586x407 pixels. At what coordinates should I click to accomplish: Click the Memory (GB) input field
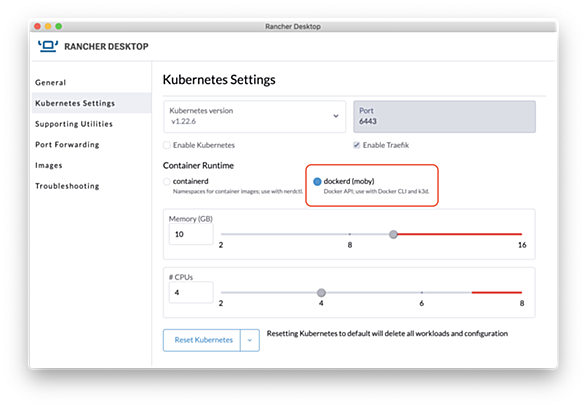click(191, 234)
